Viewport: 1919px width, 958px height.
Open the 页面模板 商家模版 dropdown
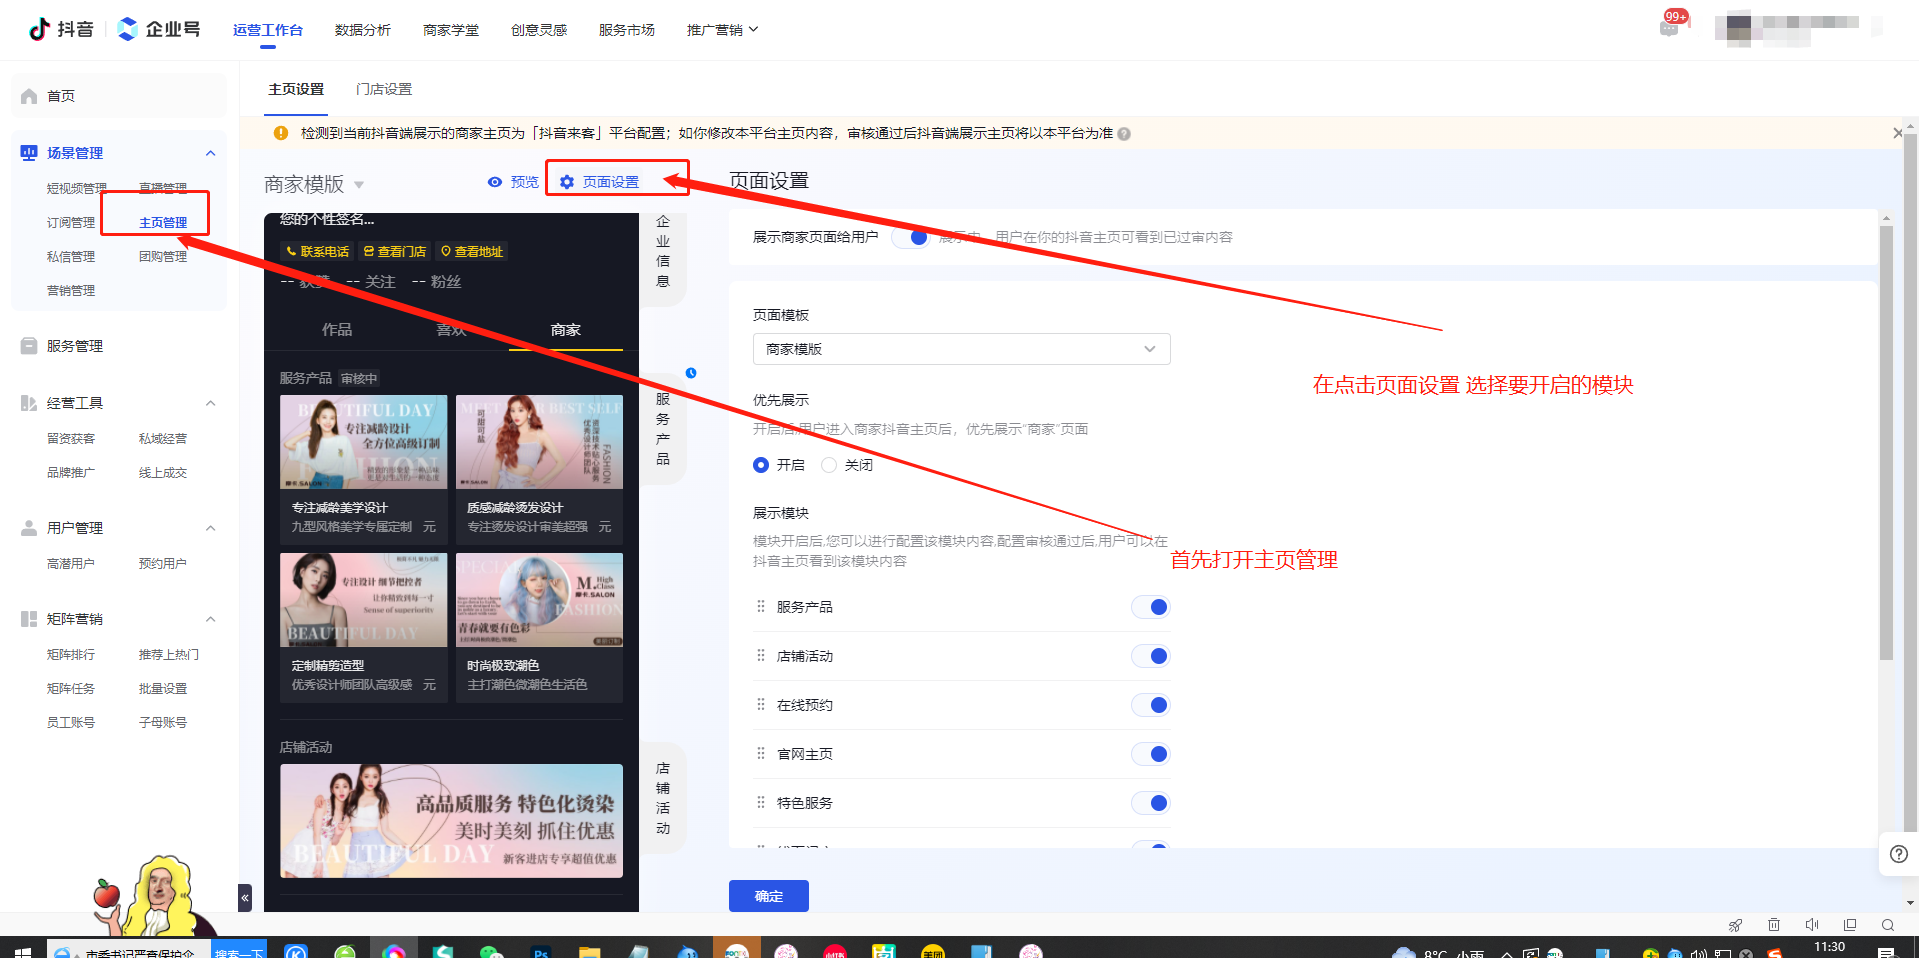pos(961,349)
